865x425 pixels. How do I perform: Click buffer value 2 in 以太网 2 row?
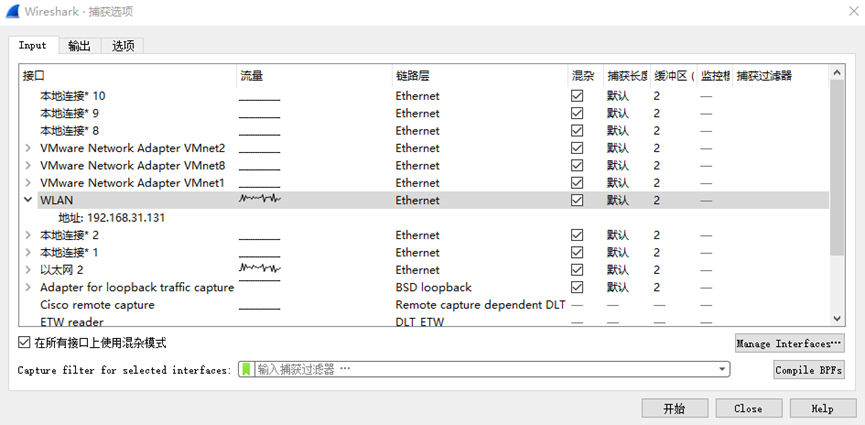[656, 270]
